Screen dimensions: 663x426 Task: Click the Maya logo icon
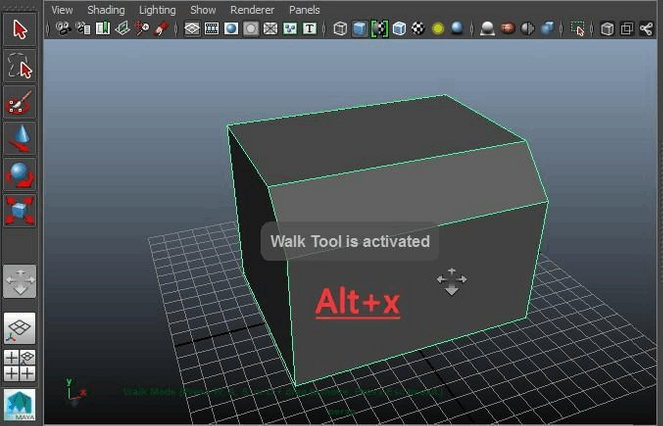20,405
